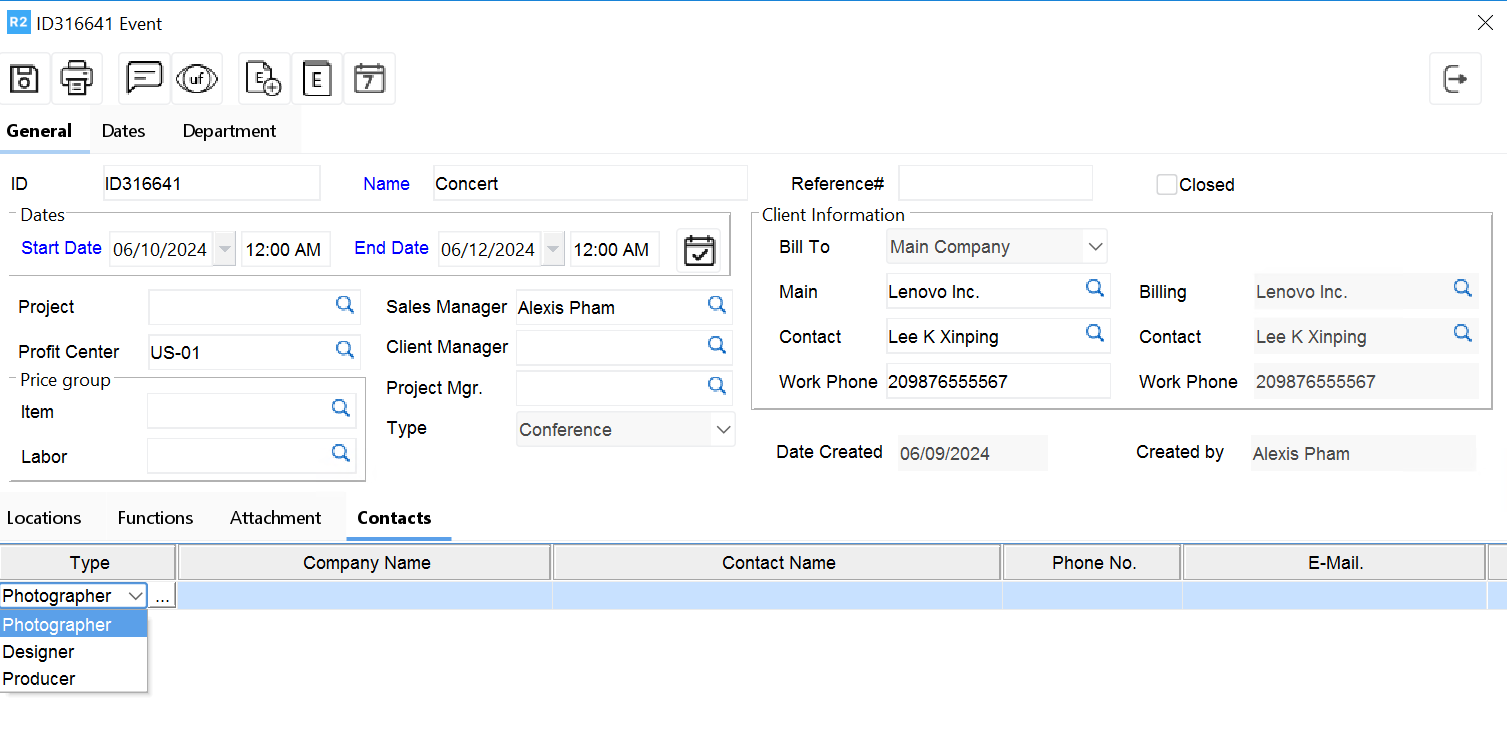Click inside the Reference# input field

[994, 183]
